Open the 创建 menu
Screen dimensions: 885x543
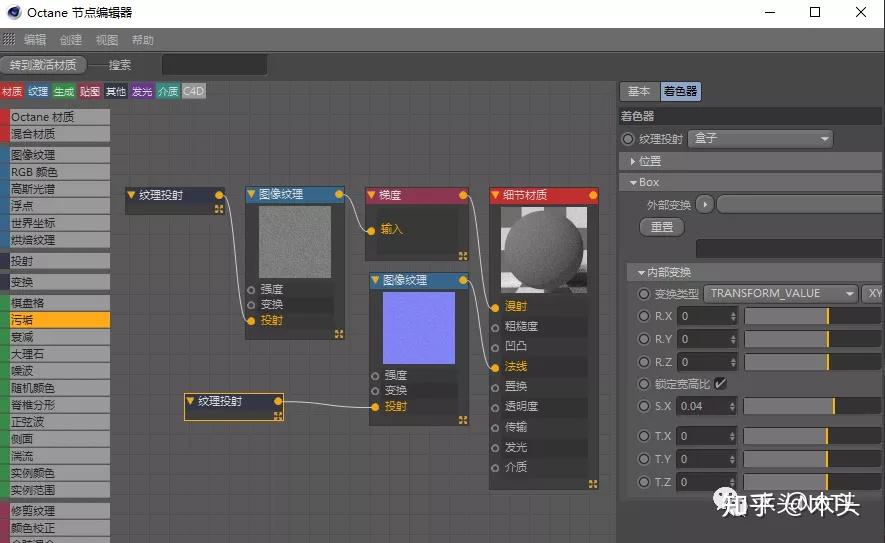click(x=71, y=40)
